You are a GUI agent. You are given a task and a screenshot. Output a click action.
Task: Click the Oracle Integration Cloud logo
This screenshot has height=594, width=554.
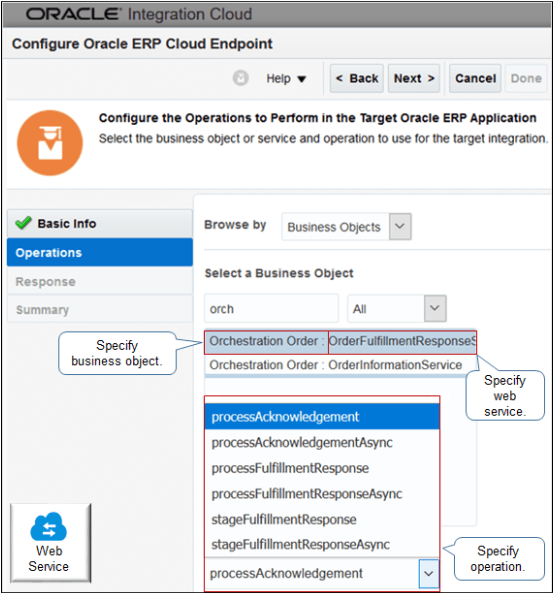[x=139, y=14]
